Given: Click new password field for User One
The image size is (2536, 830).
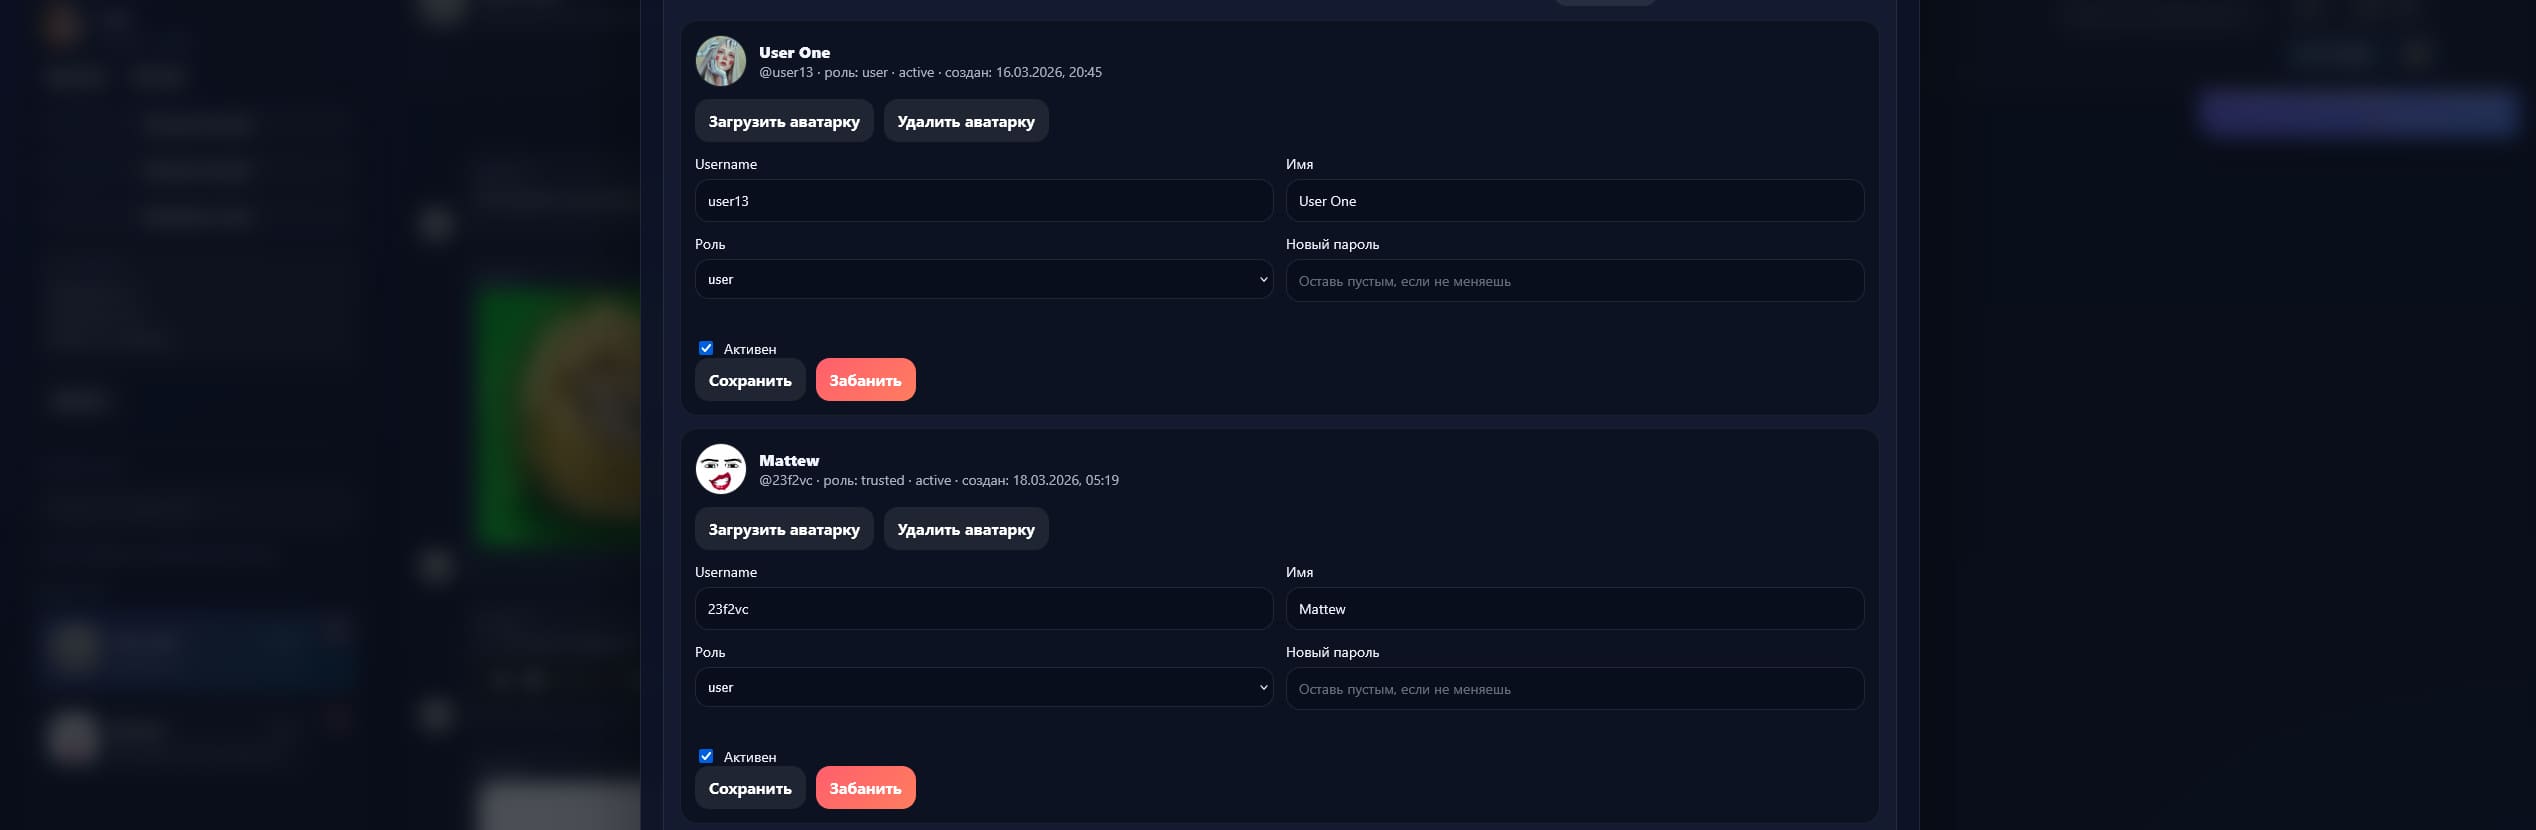Looking at the screenshot, I should click(x=1574, y=281).
